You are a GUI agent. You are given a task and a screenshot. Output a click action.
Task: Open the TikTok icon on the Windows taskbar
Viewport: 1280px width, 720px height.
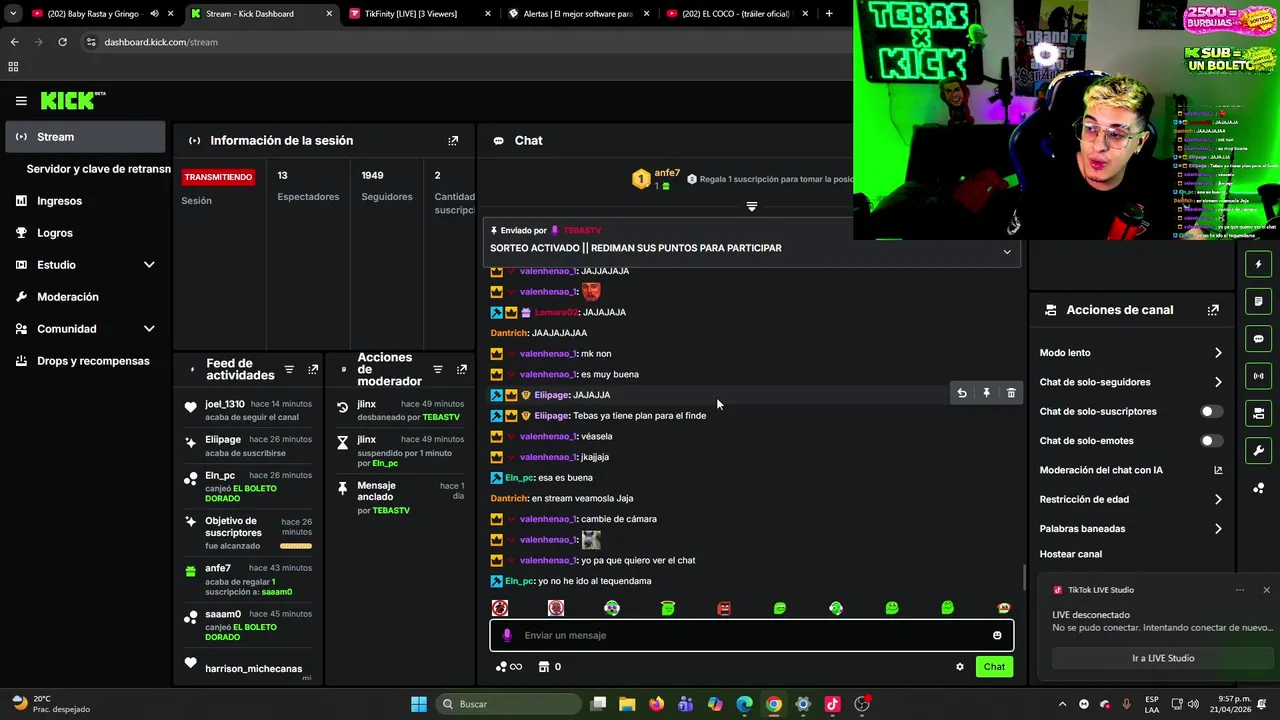[x=832, y=704]
